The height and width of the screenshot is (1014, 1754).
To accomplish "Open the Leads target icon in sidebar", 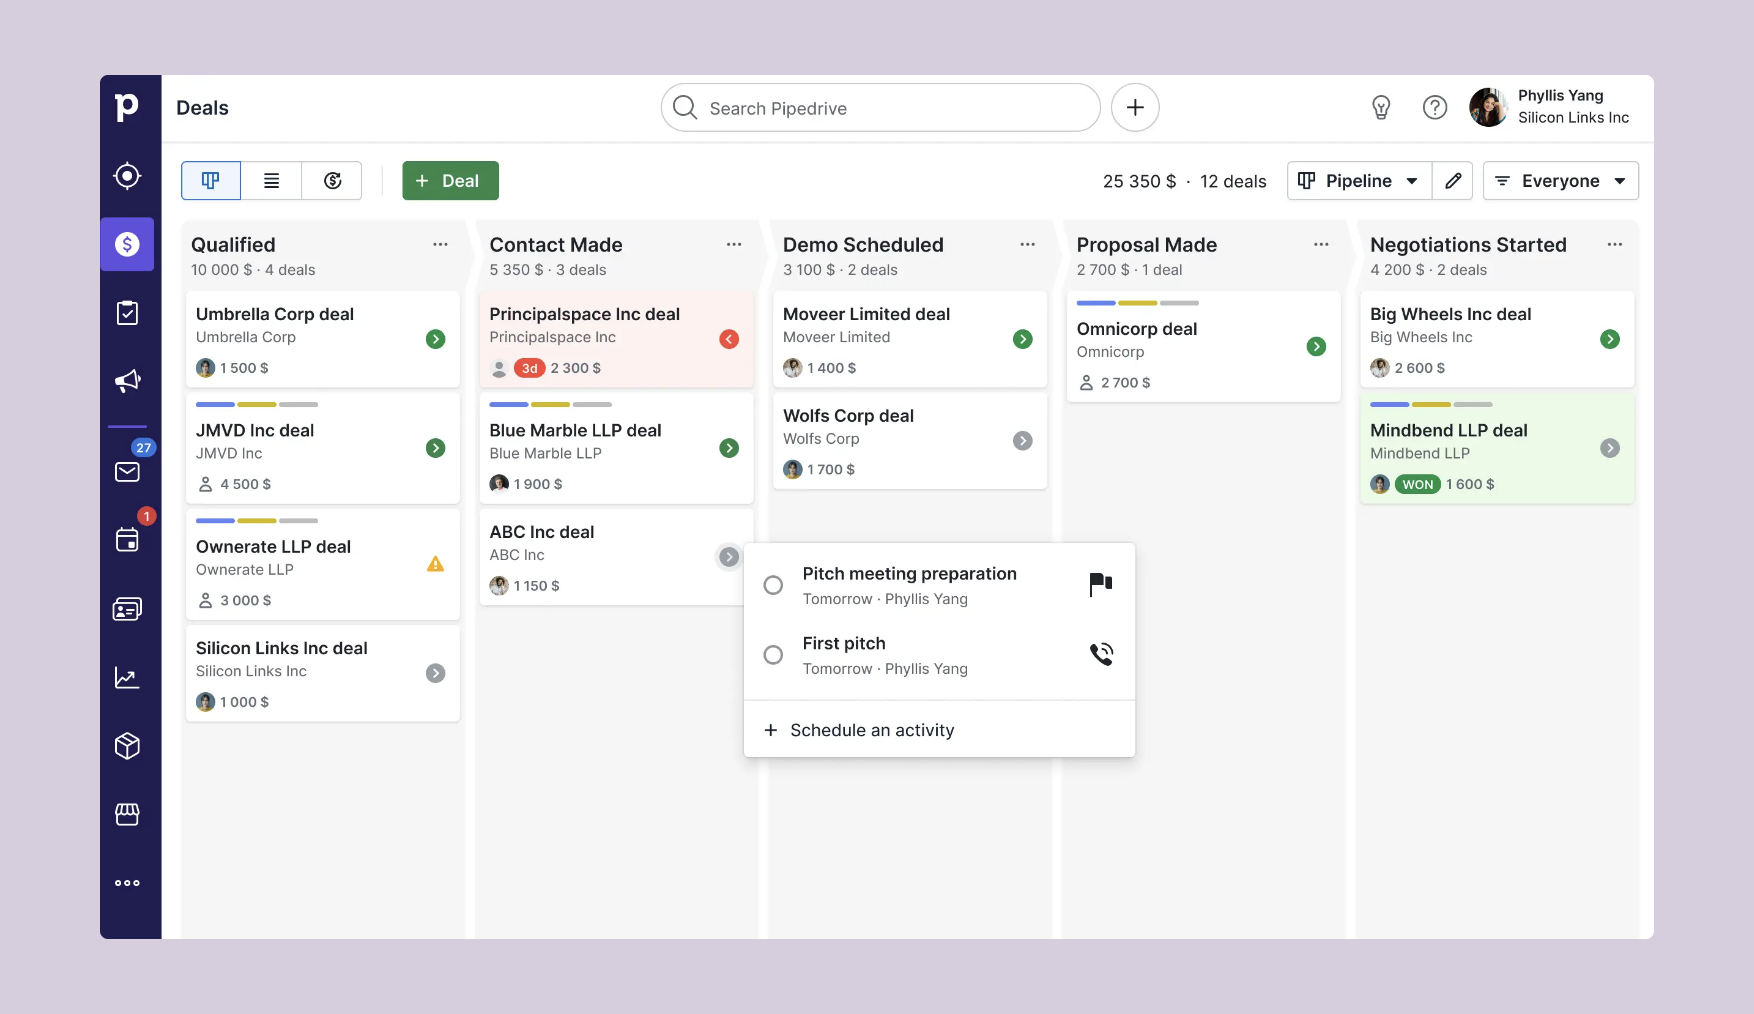I will [x=127, y=176].
